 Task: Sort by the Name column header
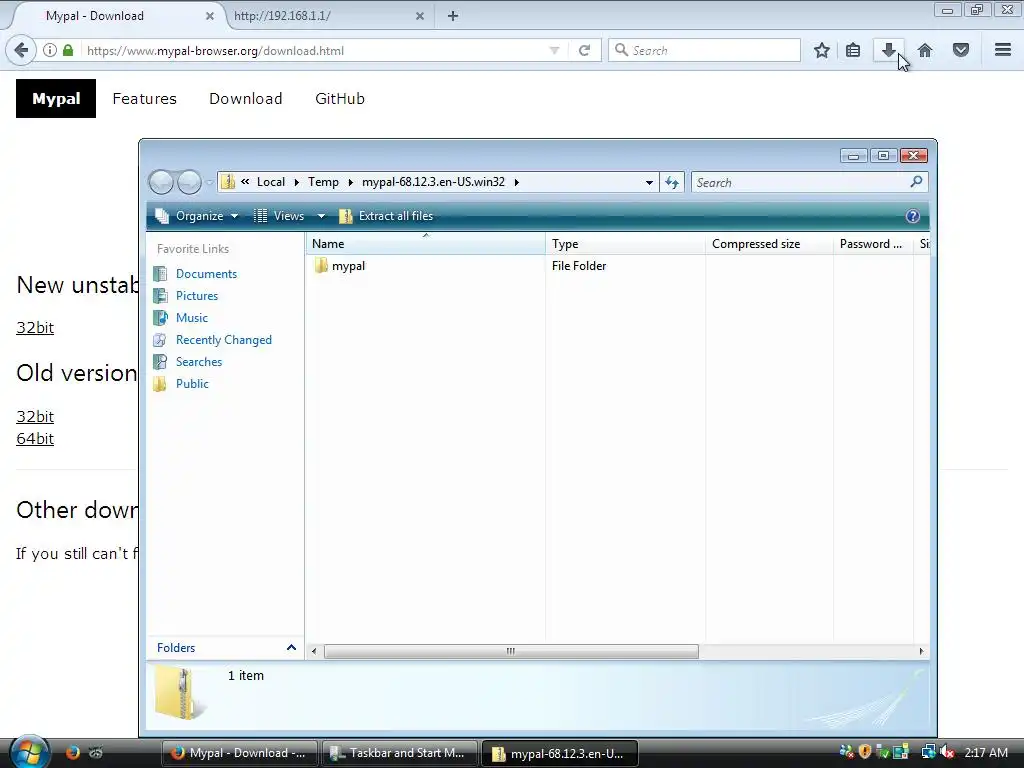point(425,244)
